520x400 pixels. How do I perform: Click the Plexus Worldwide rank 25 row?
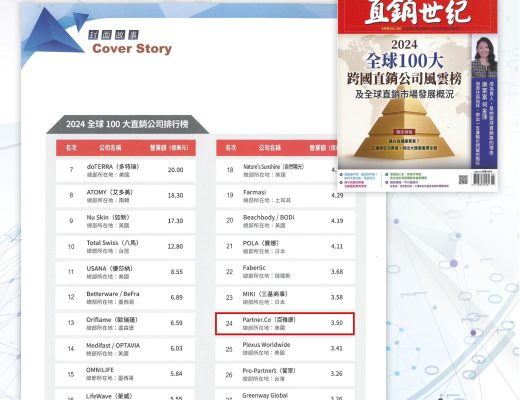(285, 349)
